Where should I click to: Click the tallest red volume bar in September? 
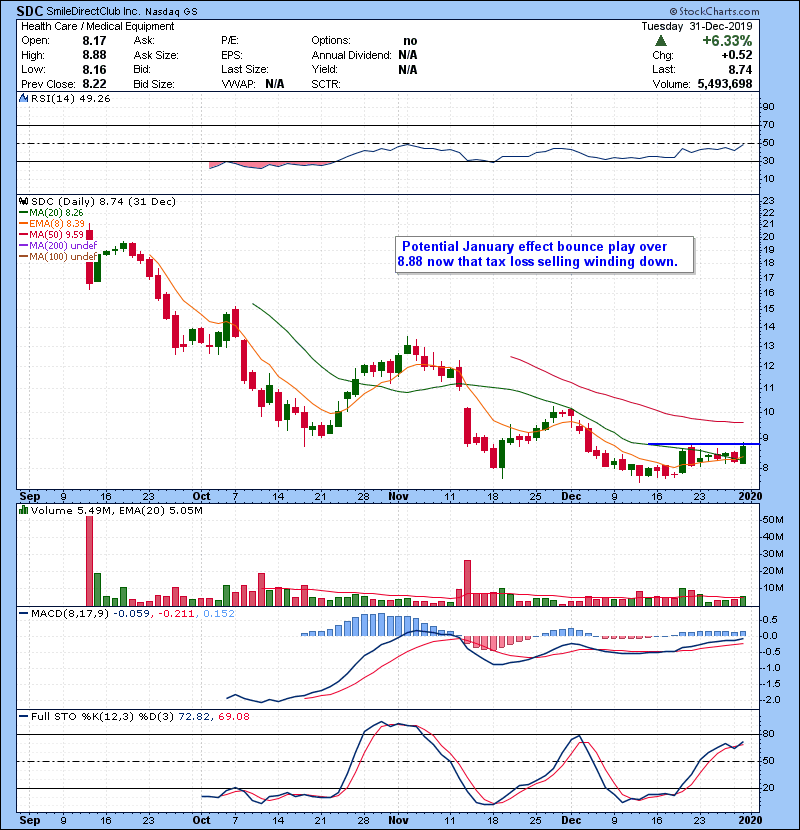tap(89, 561)
